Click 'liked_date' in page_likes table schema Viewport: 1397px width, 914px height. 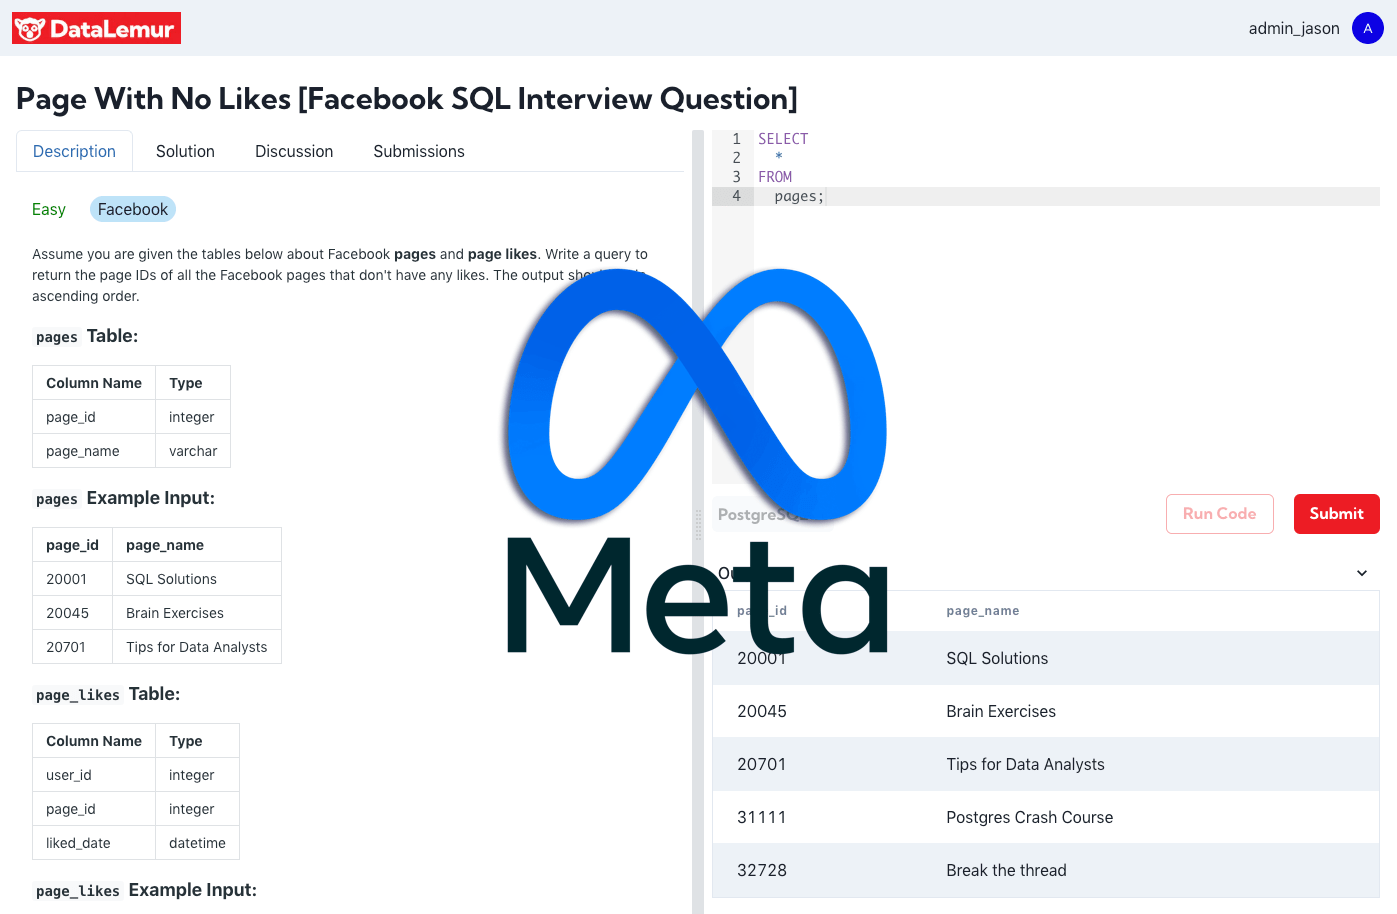(x=78, y=843)
